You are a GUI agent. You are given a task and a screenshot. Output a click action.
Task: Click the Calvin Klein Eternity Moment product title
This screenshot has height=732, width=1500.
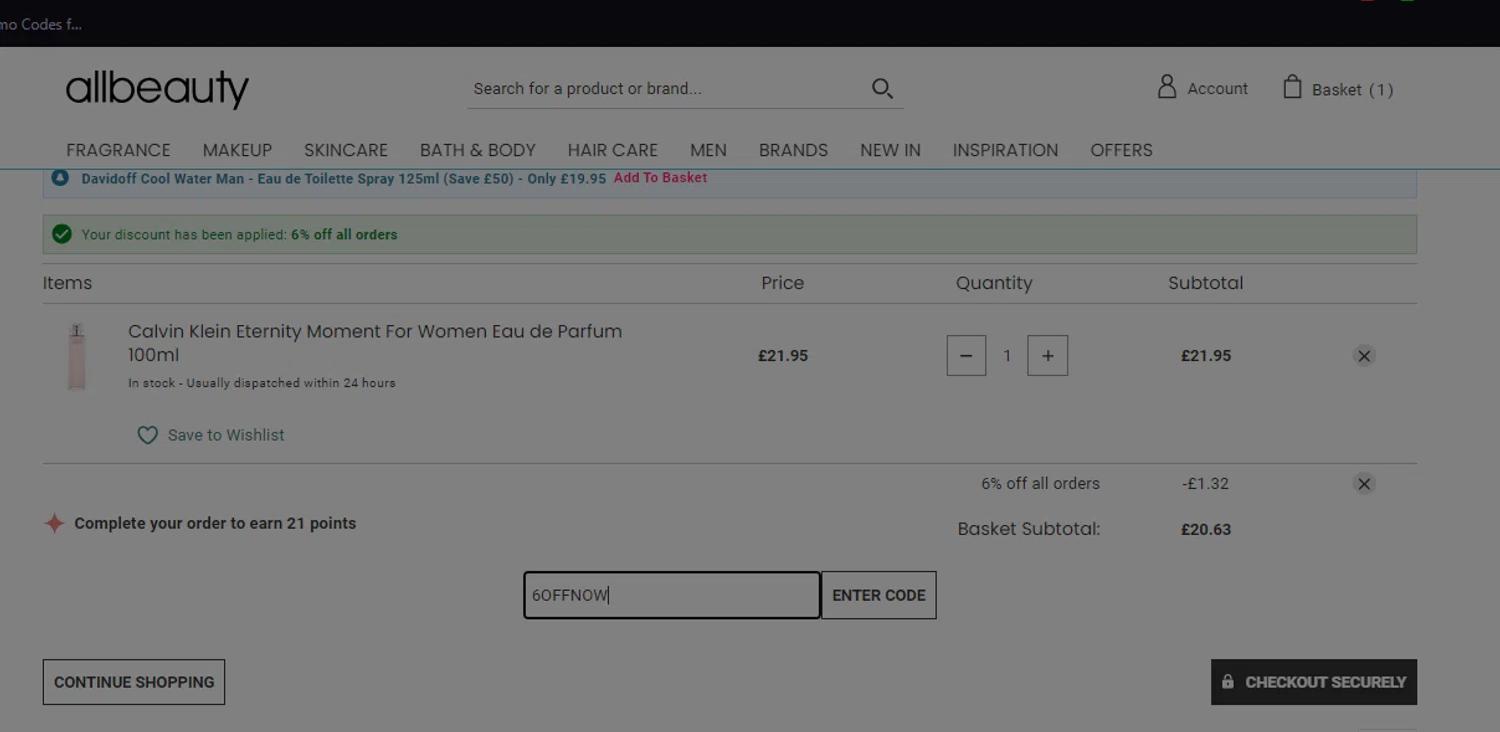(375, 343)
